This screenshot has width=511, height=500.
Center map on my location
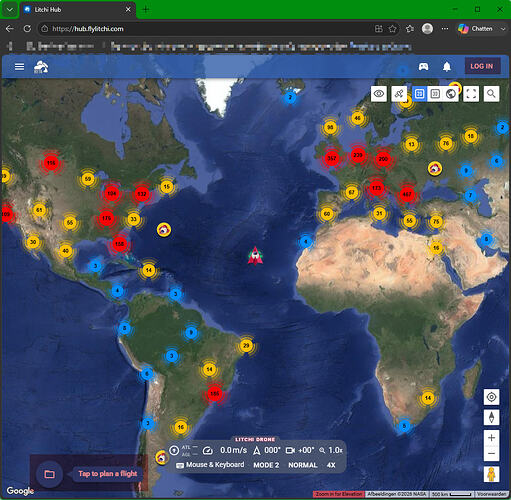[x=491, y=397]
